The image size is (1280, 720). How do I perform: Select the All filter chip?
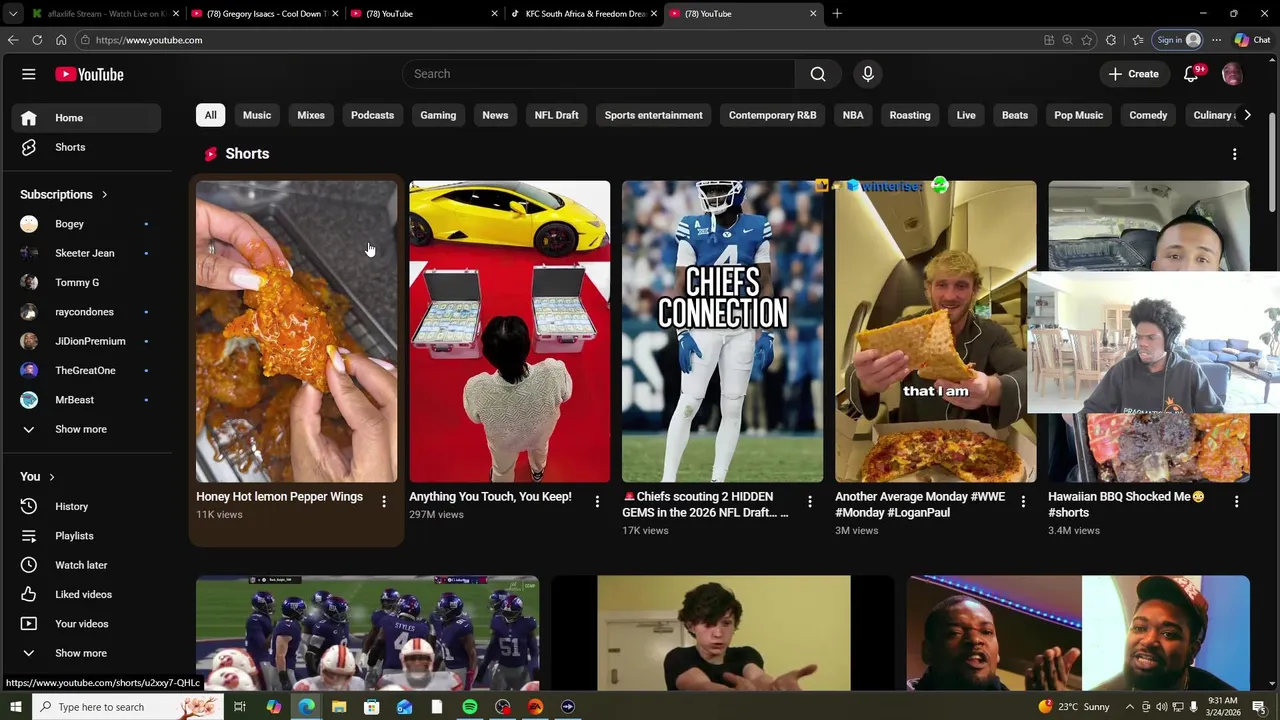(x=210, y=115)
